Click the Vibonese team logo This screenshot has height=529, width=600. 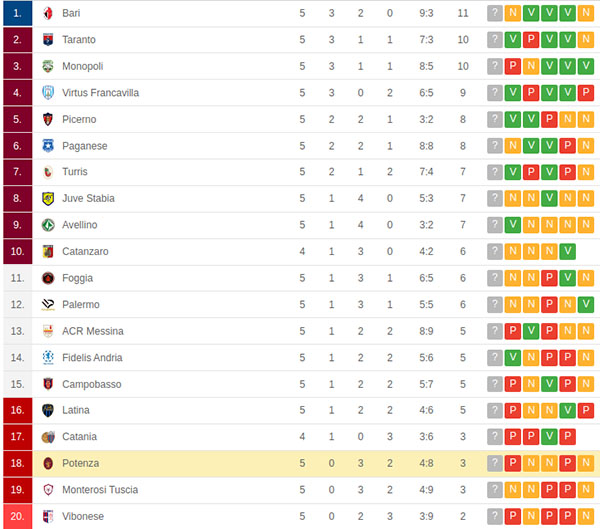pos(48,516)
